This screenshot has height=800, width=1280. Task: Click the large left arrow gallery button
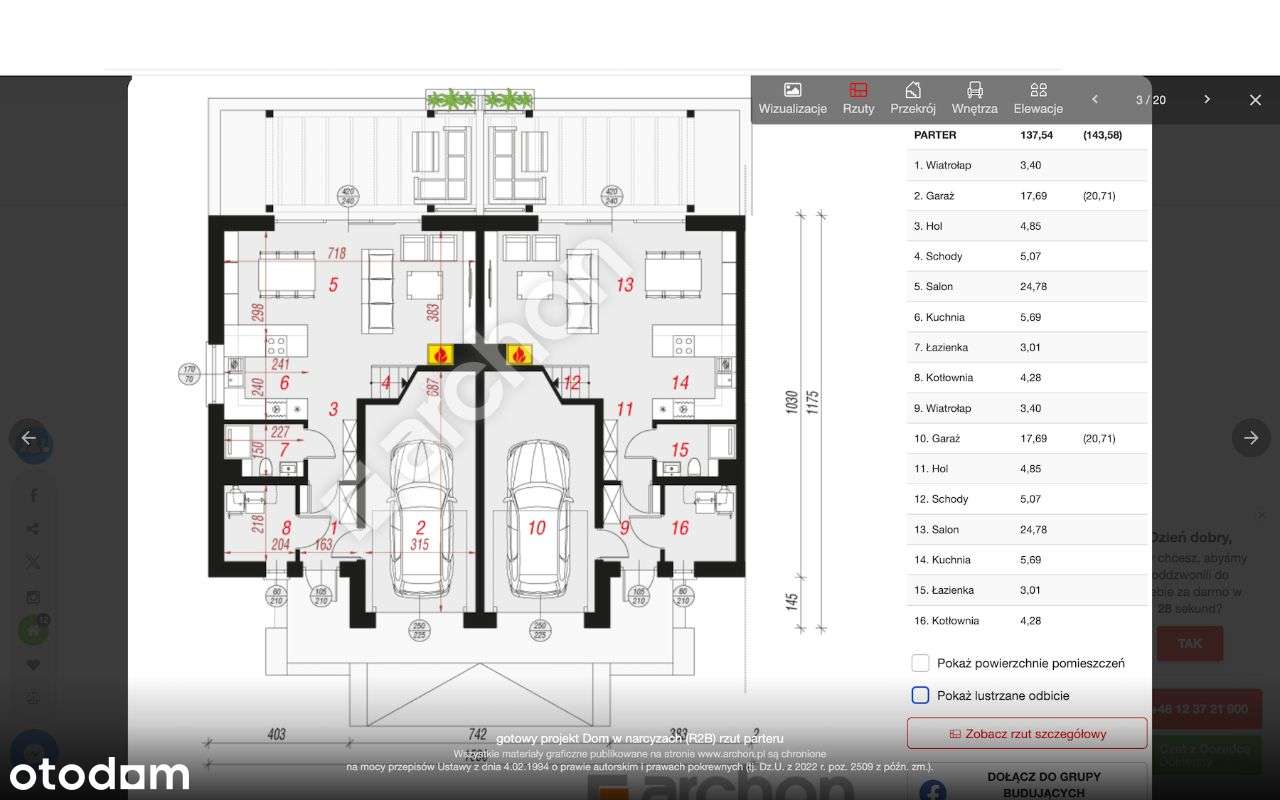pyautogui.click(x=29, y=438)
